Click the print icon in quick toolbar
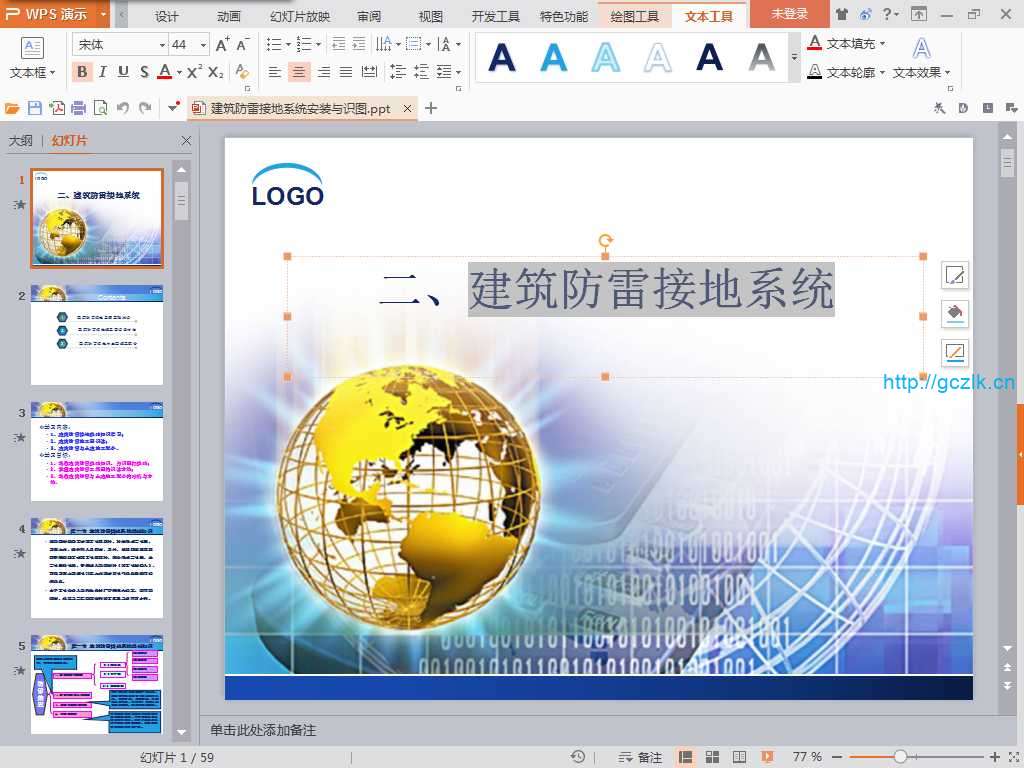 click(x=78, y=108)
